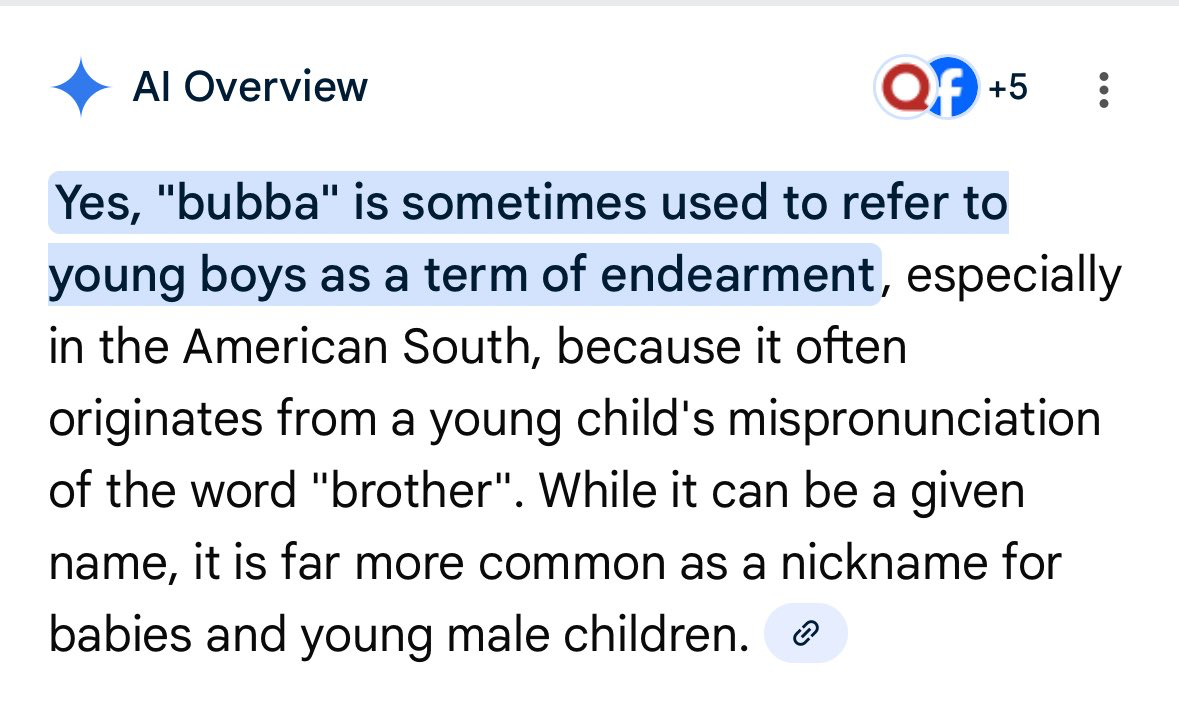The image size is (1179, 709).
Task: Open the three-dot more options menu
Action: pos(1103,90)
